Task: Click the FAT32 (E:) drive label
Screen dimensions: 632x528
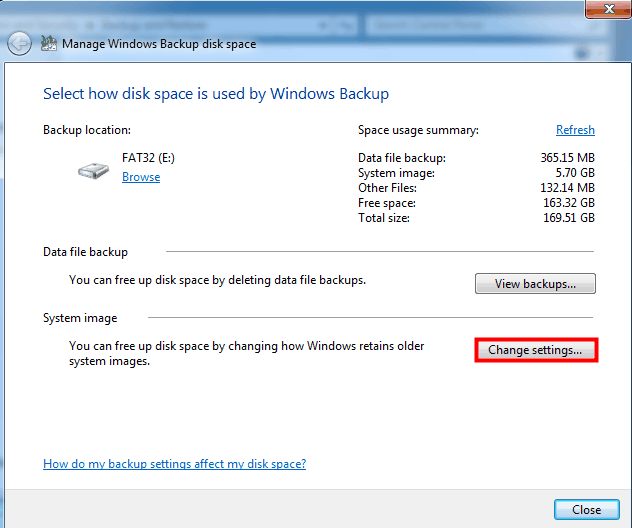Action: 149,158
